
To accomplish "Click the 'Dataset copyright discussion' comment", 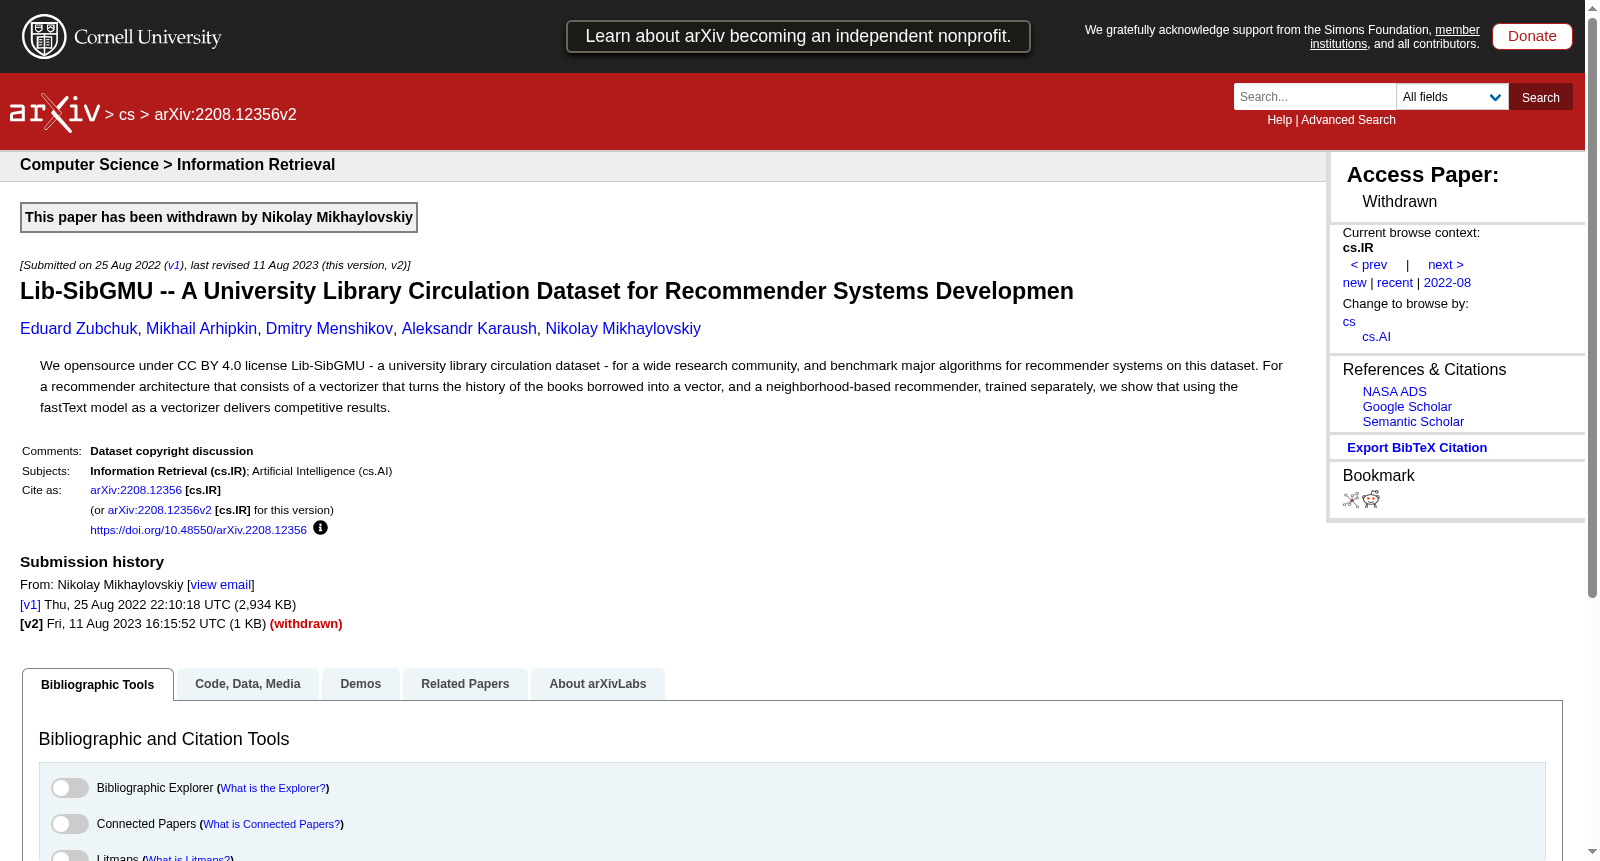I will [171, 451].
